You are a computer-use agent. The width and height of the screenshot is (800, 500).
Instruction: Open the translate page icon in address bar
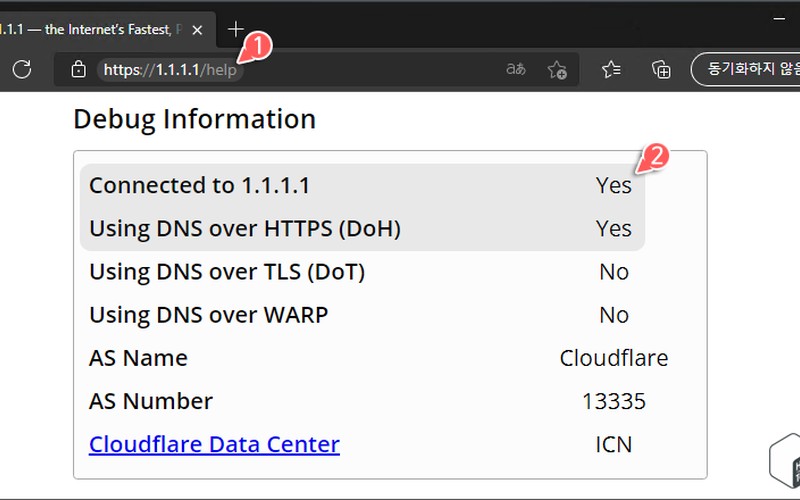coord(516,69)
